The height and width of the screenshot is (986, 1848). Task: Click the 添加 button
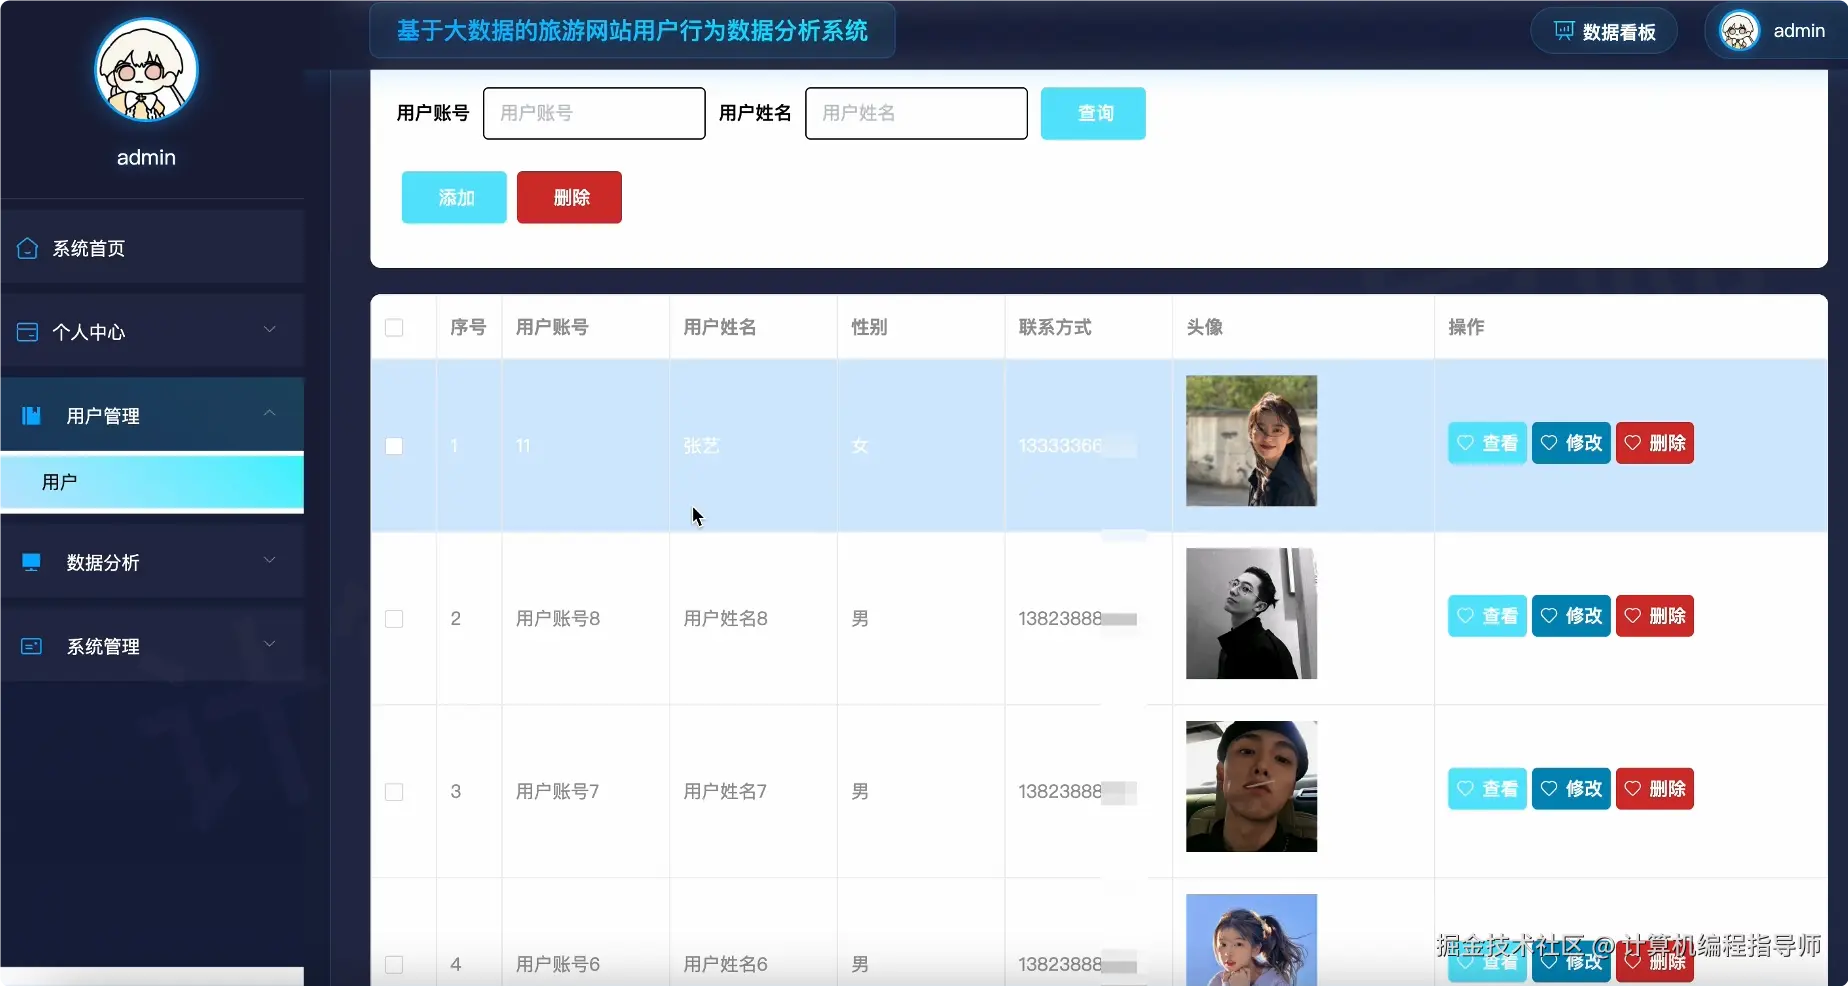coord(454,197)
